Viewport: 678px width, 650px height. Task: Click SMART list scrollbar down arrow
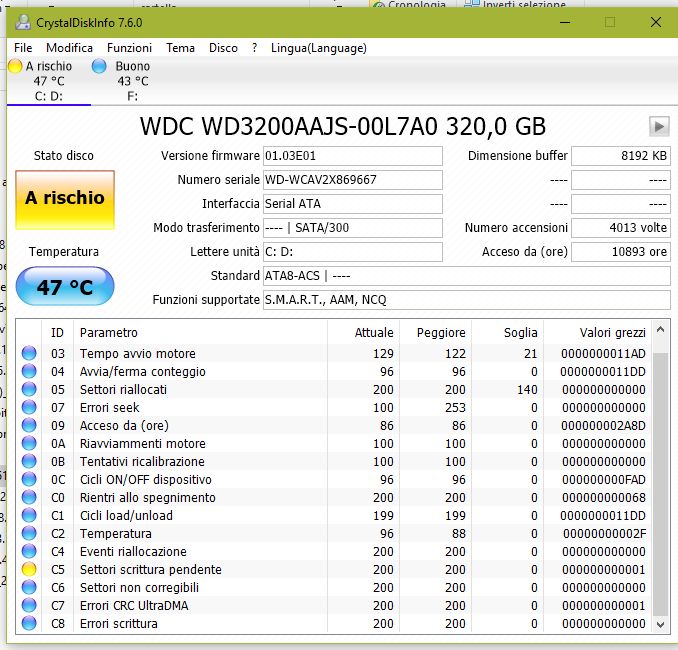point(660,624)
